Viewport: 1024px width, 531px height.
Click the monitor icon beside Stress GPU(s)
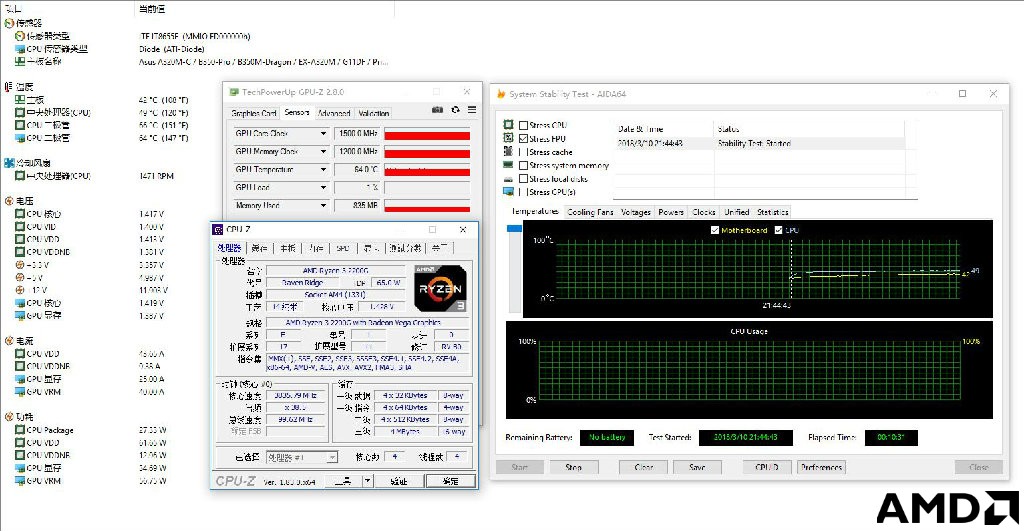click(508, 191)
